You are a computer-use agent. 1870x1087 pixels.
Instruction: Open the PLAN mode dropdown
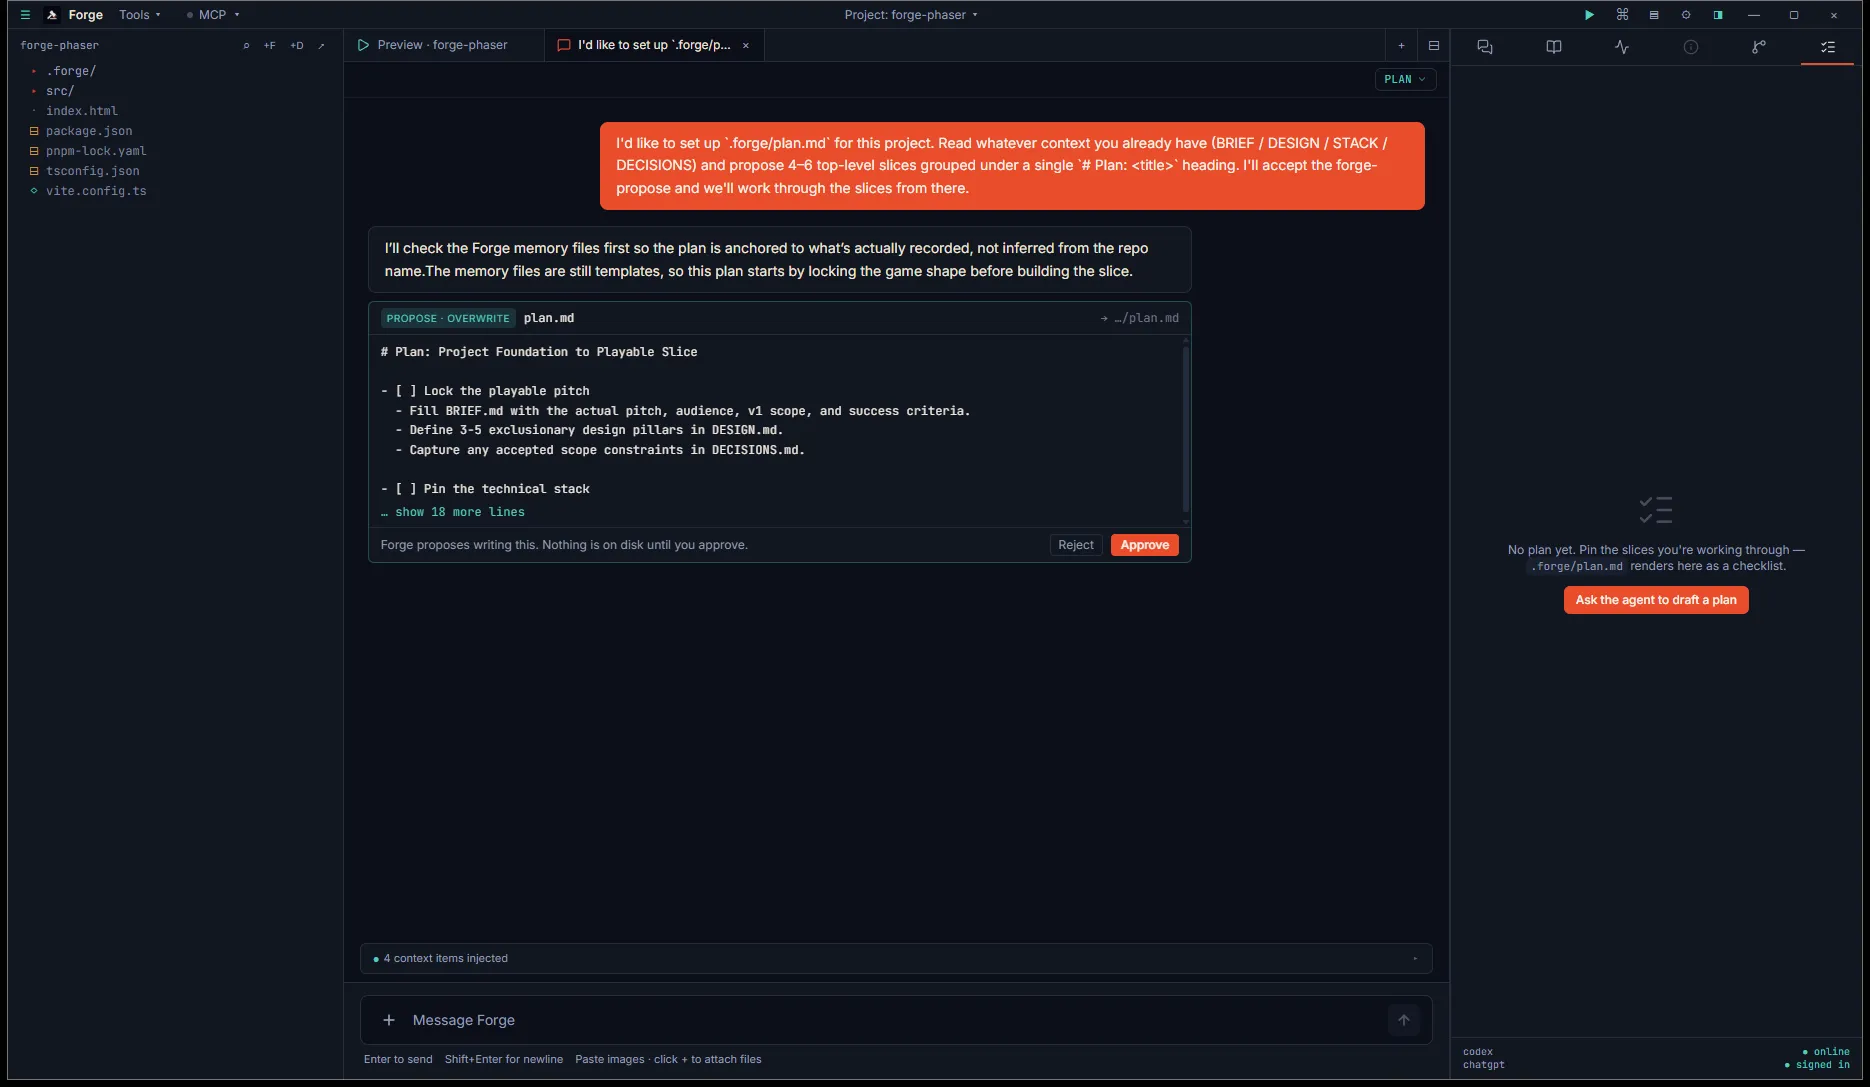click(x=1405, y=79)
